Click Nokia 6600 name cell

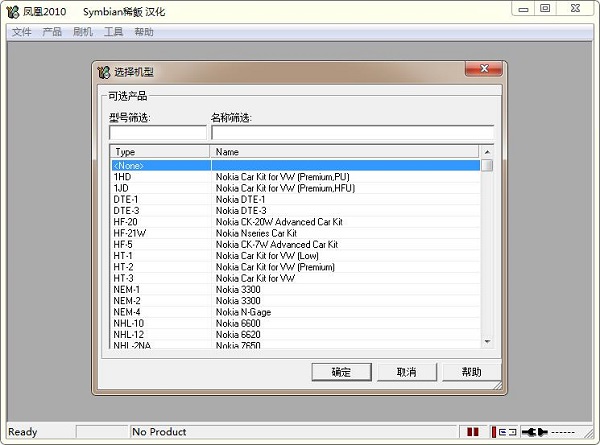(238, 323)
